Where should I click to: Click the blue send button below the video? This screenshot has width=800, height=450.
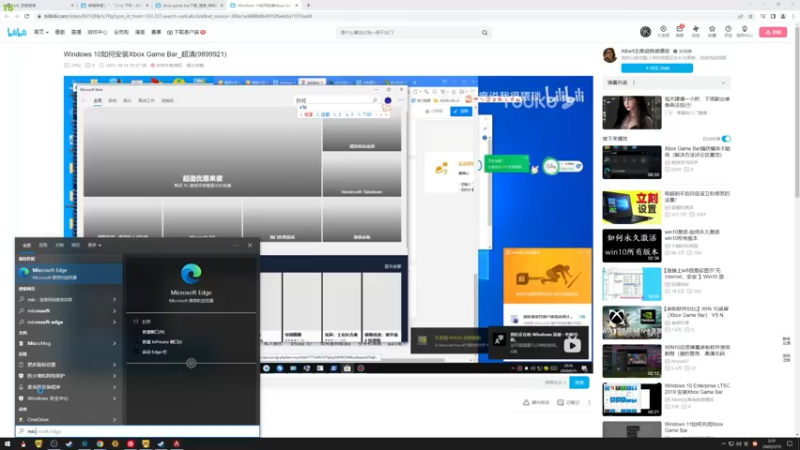coord(579,383)
